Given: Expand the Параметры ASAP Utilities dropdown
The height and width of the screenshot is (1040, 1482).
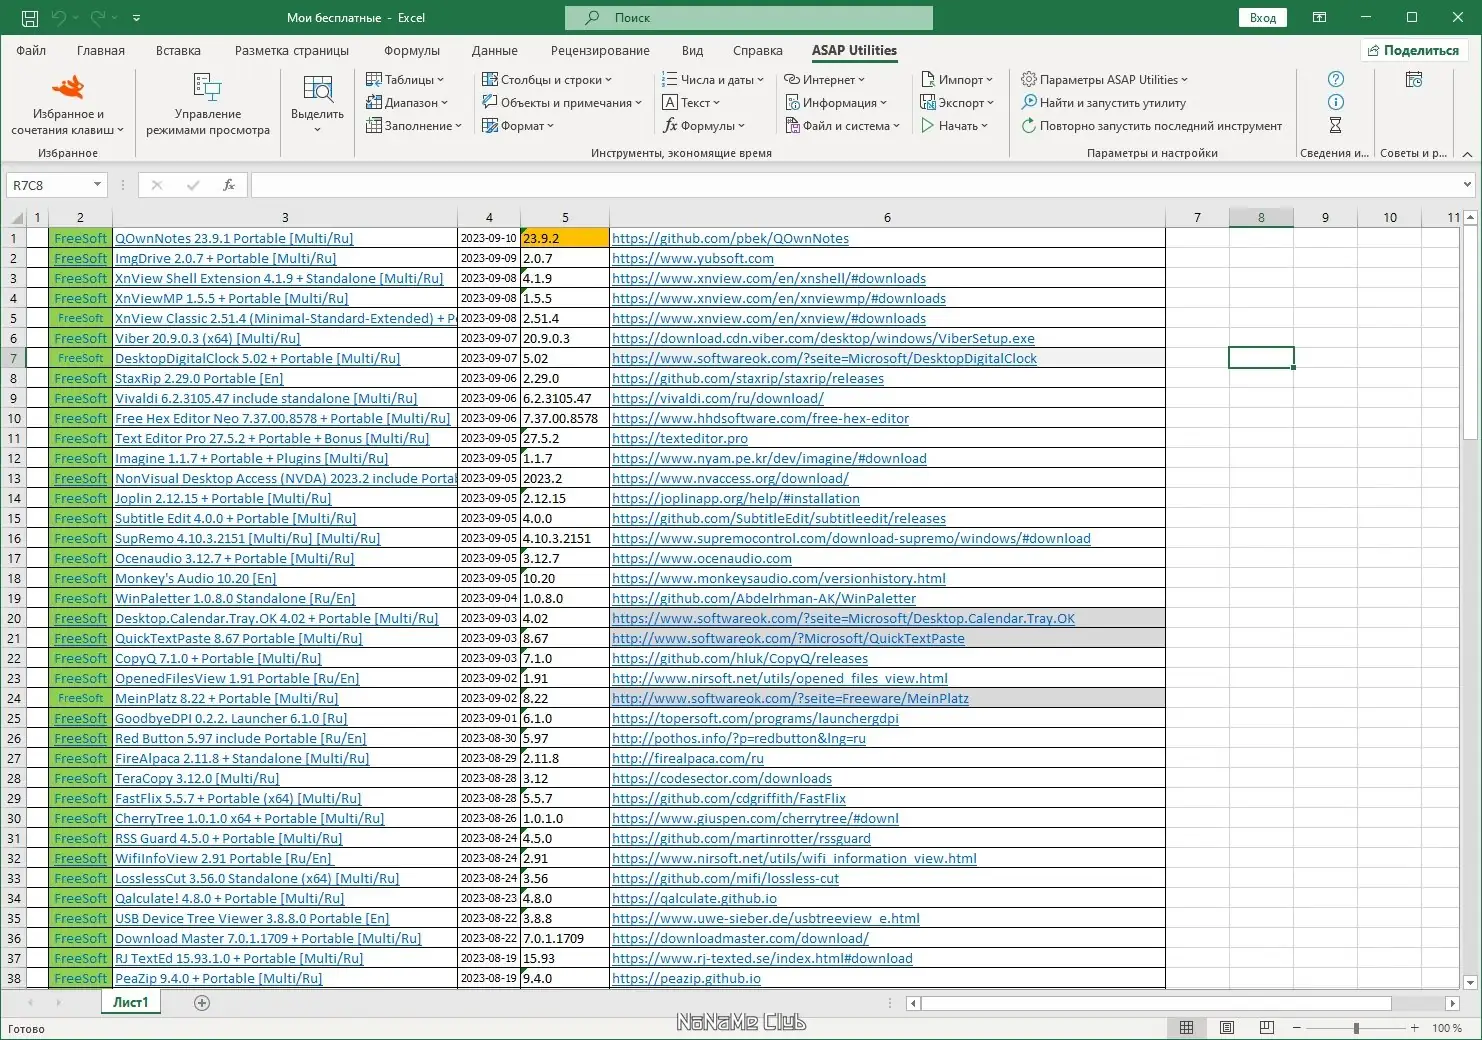Looking at the screenshot, I should 1105,79.
